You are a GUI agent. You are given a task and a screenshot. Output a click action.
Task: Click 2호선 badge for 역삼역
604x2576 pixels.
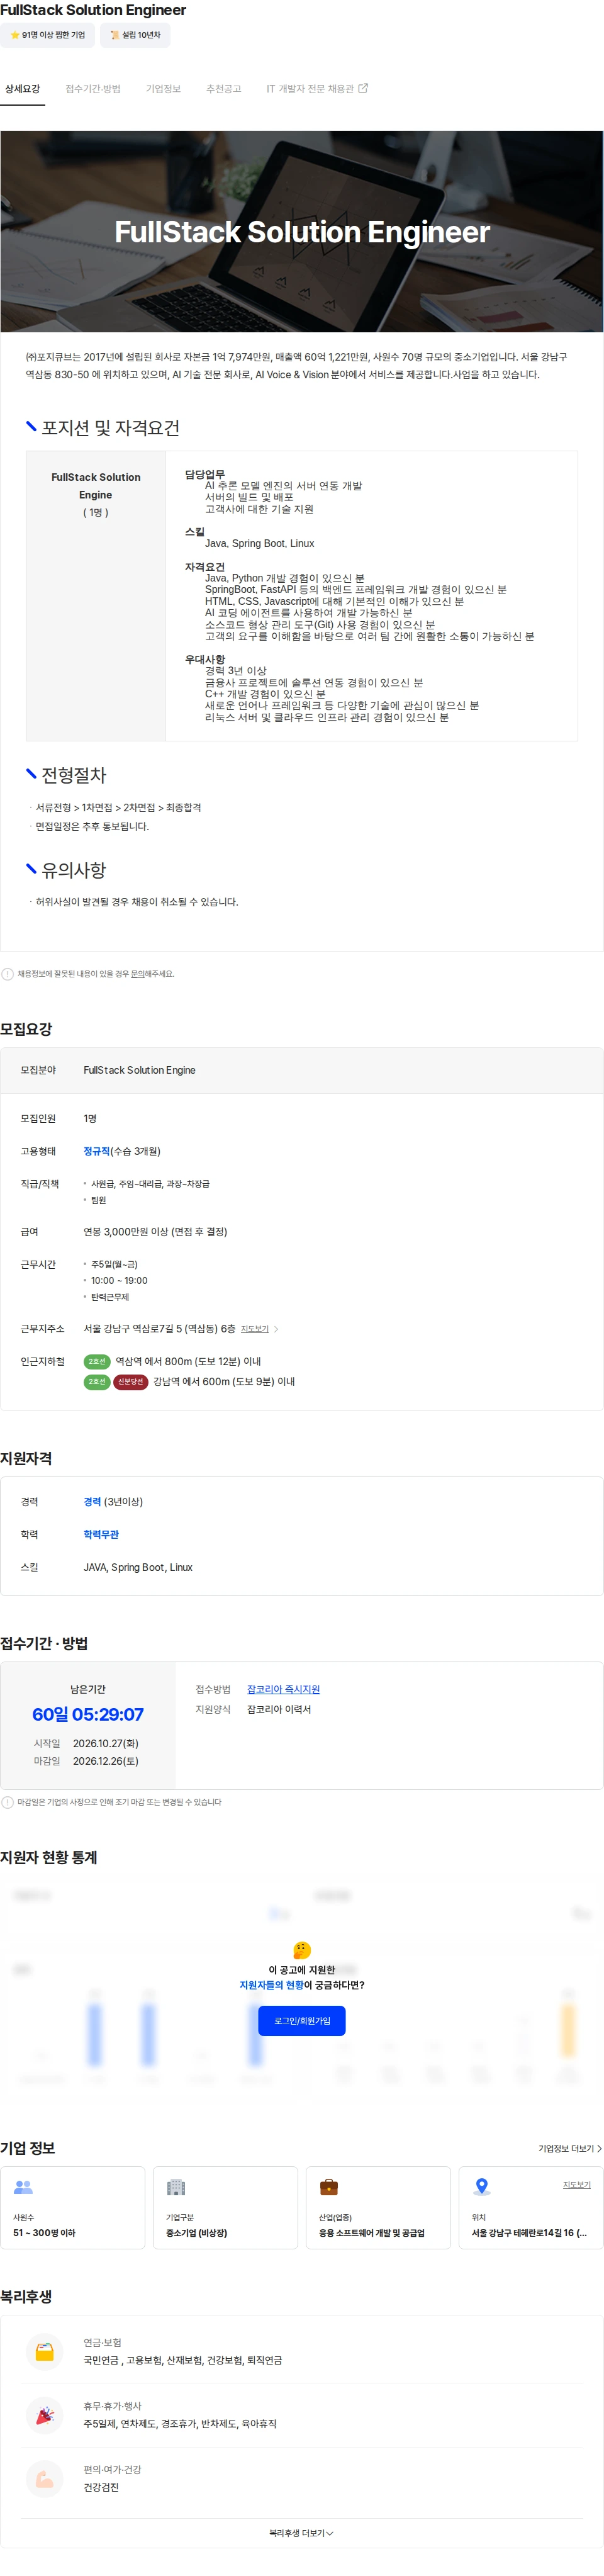[97, 1361]
